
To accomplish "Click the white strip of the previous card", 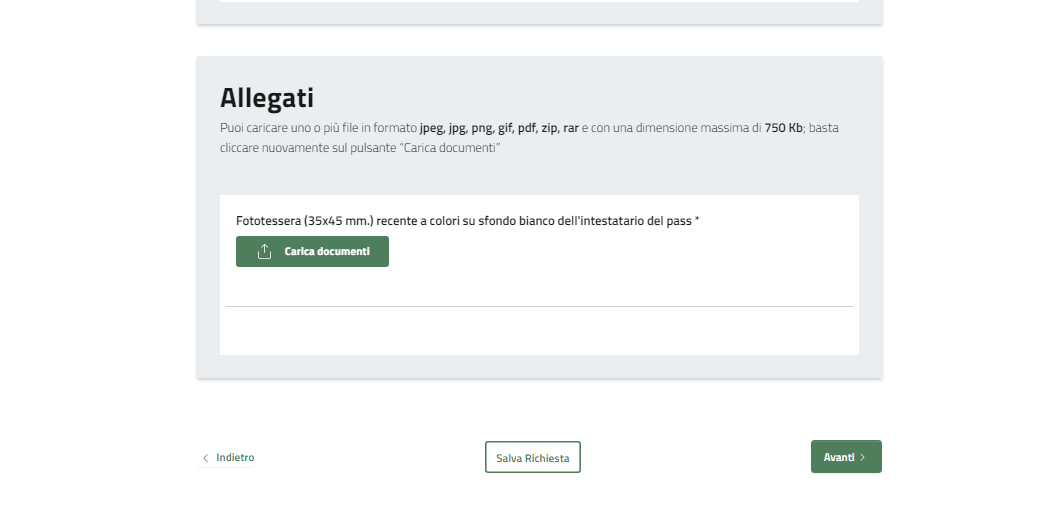I will point(539,1).
